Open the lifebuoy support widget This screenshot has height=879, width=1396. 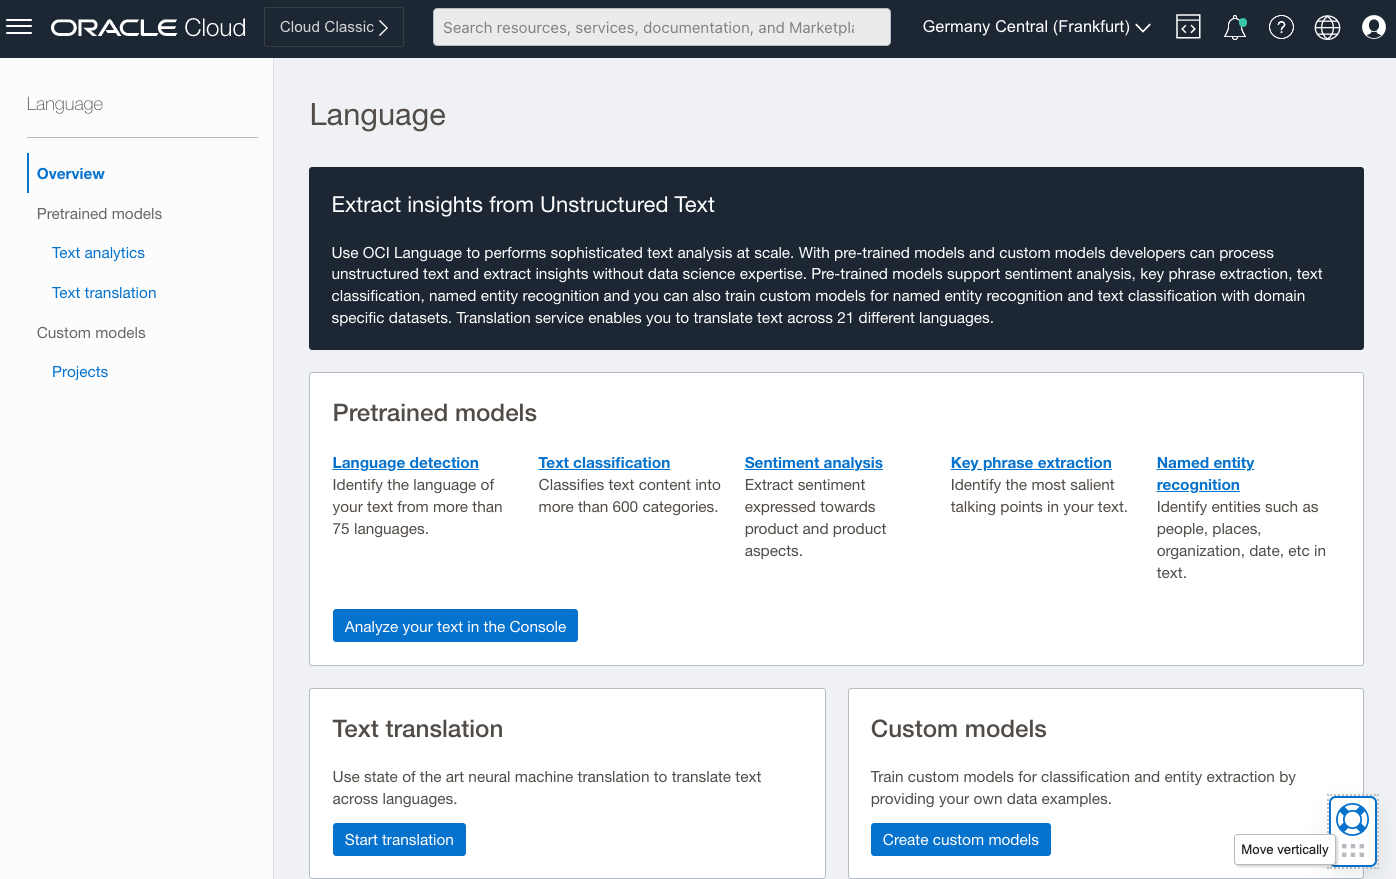pyautogui.click(x=1352, y=819)
